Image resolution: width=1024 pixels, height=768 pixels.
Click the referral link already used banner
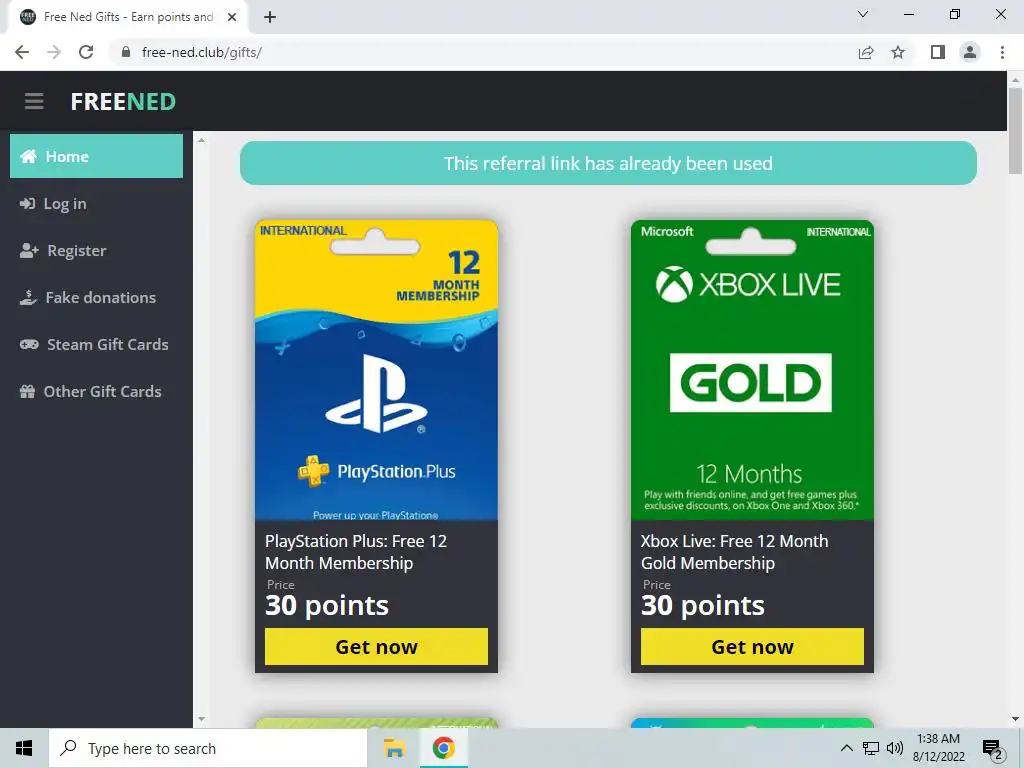click(x=608, y=163)
